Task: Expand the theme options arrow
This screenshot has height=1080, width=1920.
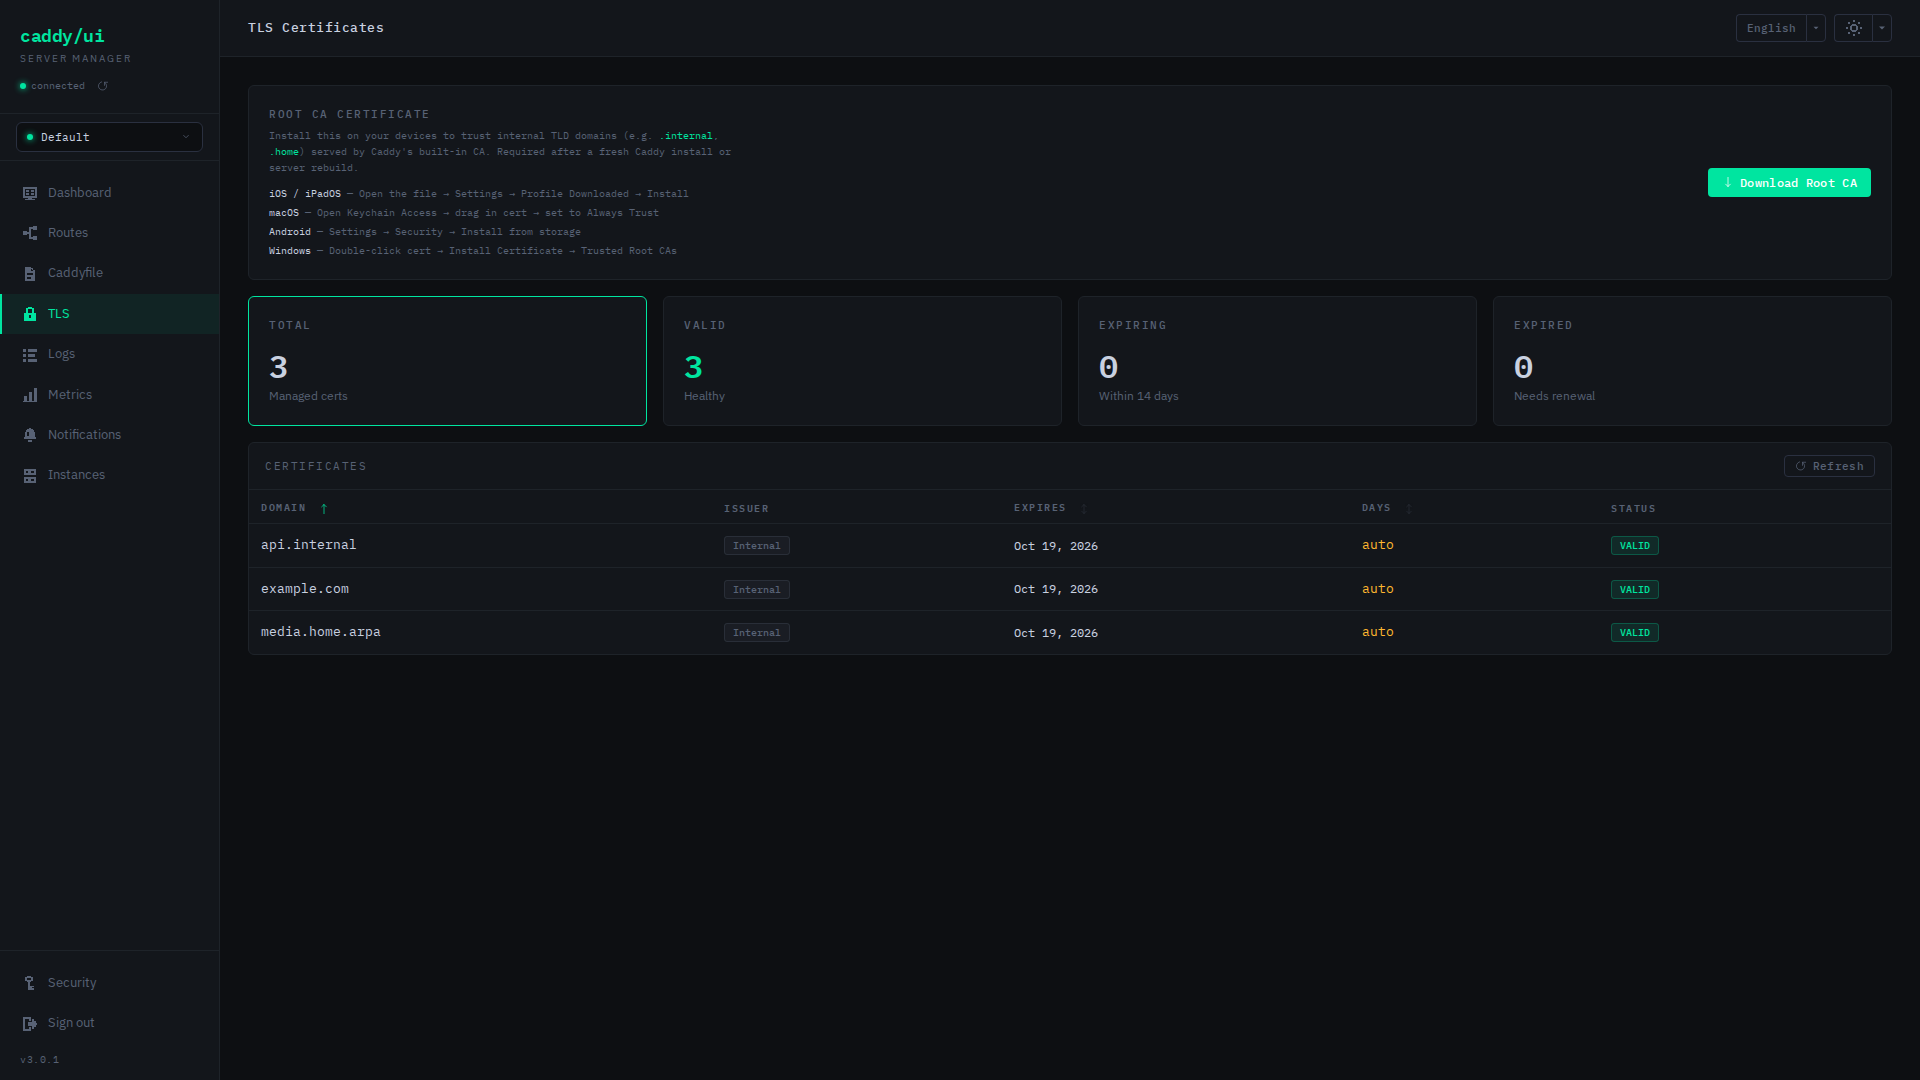Action: pos(1882,28)
